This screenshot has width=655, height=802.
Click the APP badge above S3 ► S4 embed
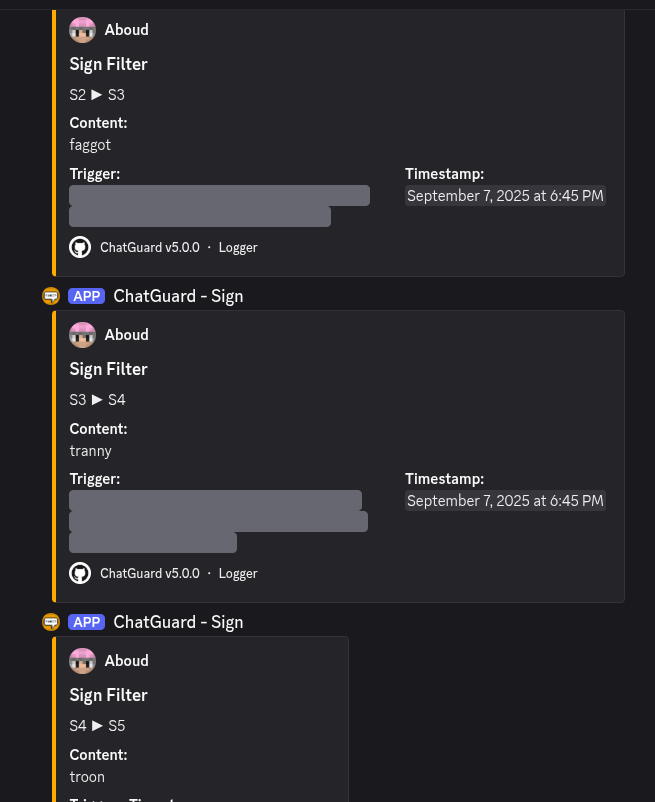click(x=86, y=296)
